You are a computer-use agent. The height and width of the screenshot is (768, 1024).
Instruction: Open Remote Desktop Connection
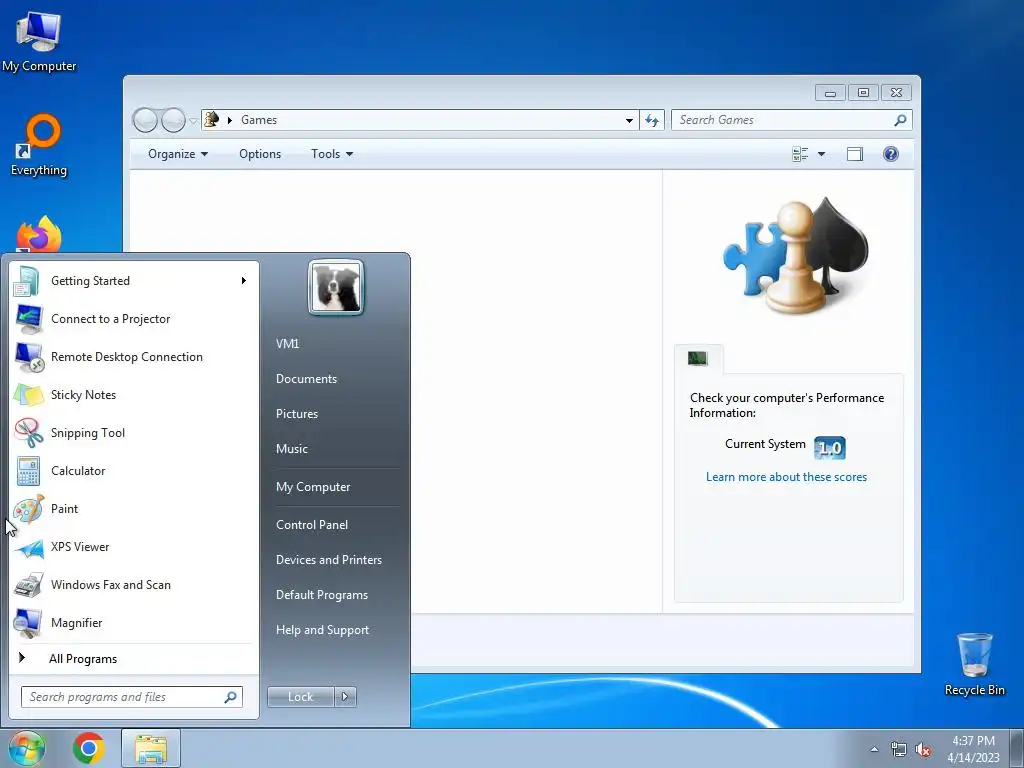coord(134,357)
